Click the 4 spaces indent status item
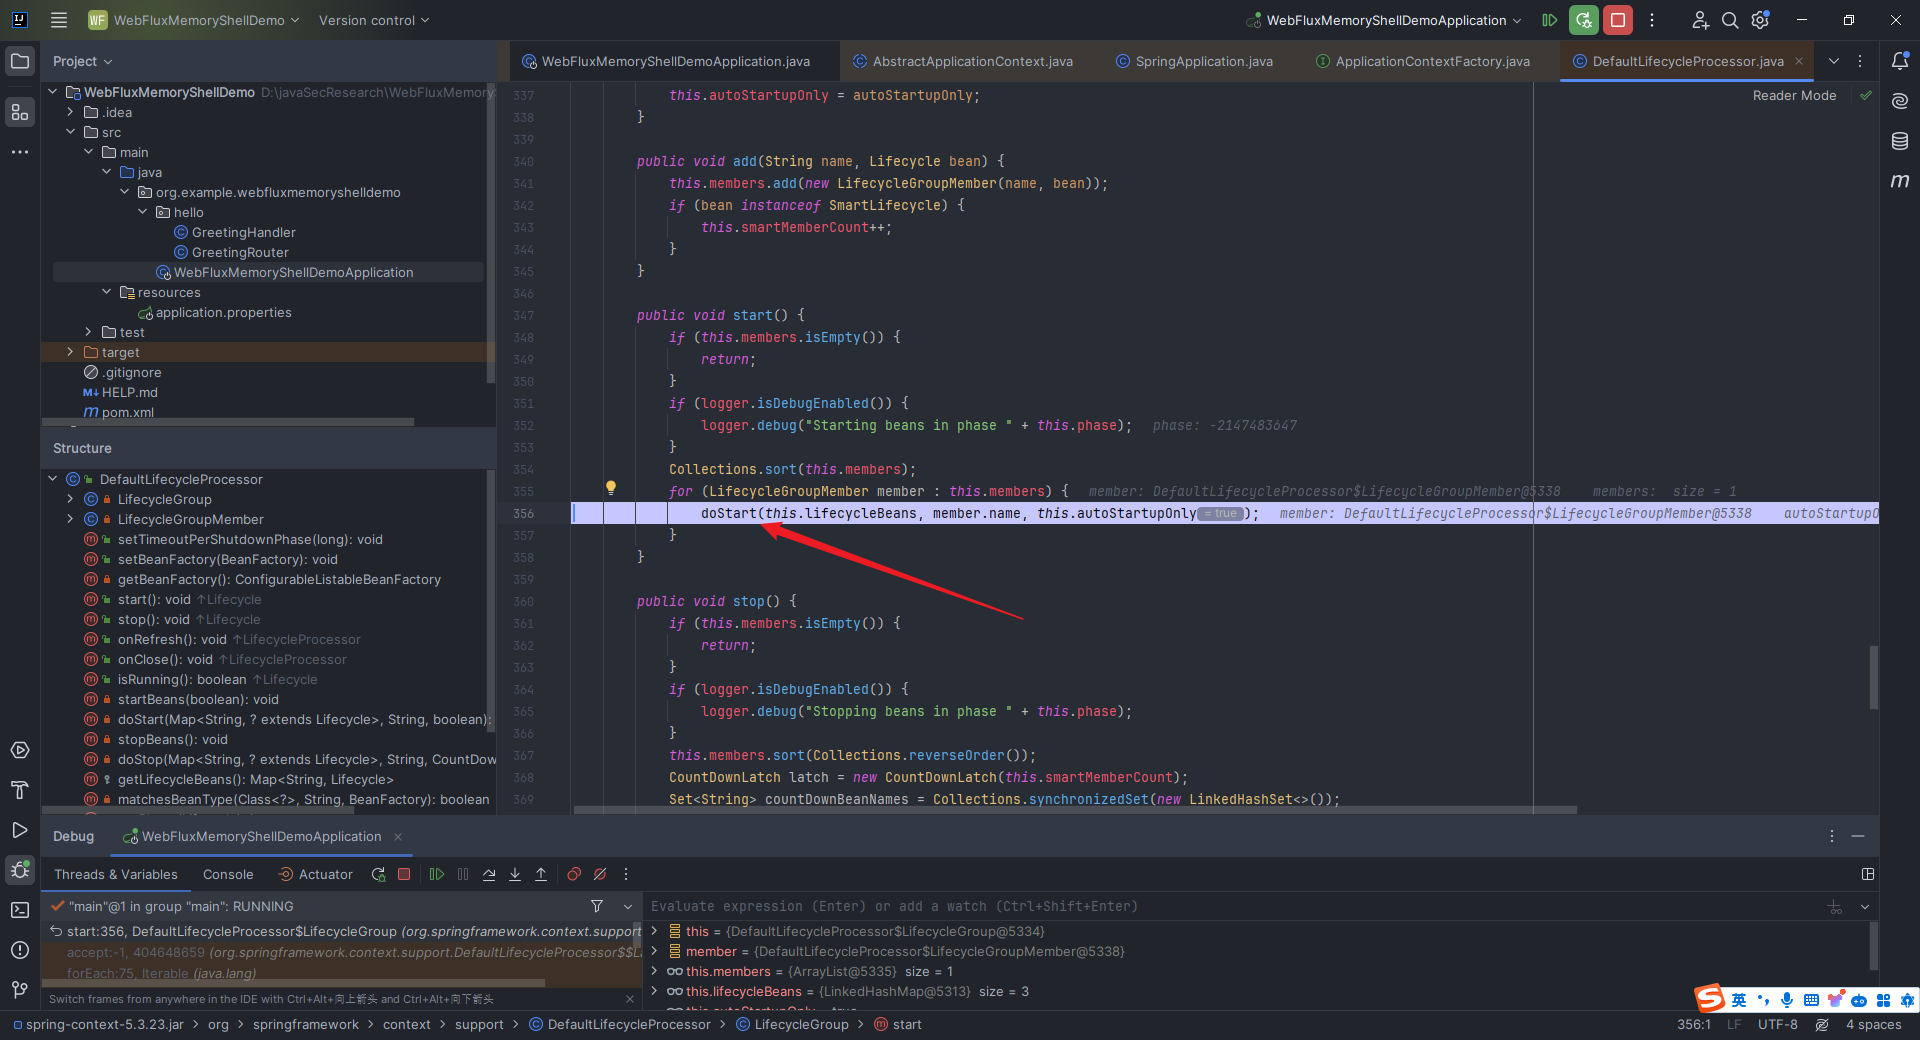The image size is (1920, 1040). [x=1873, y=1024]
